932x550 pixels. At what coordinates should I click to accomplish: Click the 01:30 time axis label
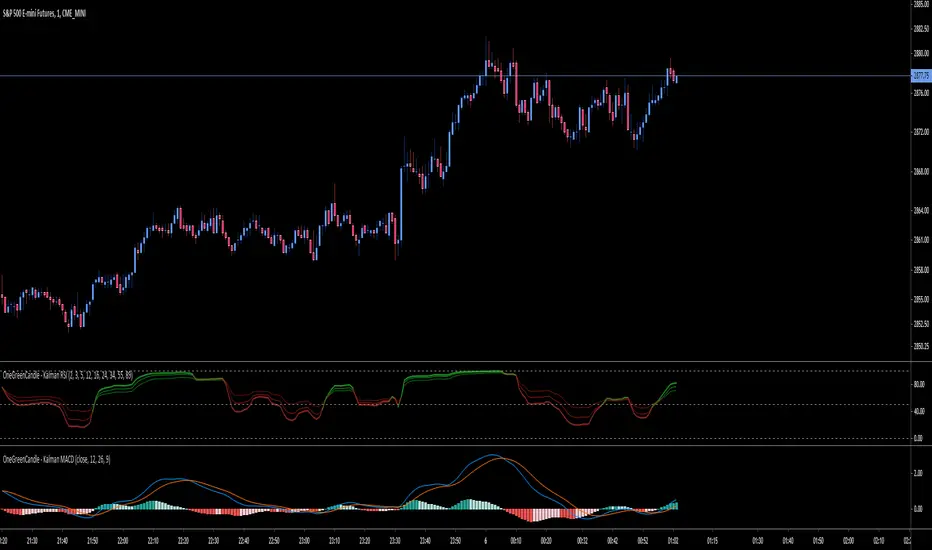tap(758, 541)
